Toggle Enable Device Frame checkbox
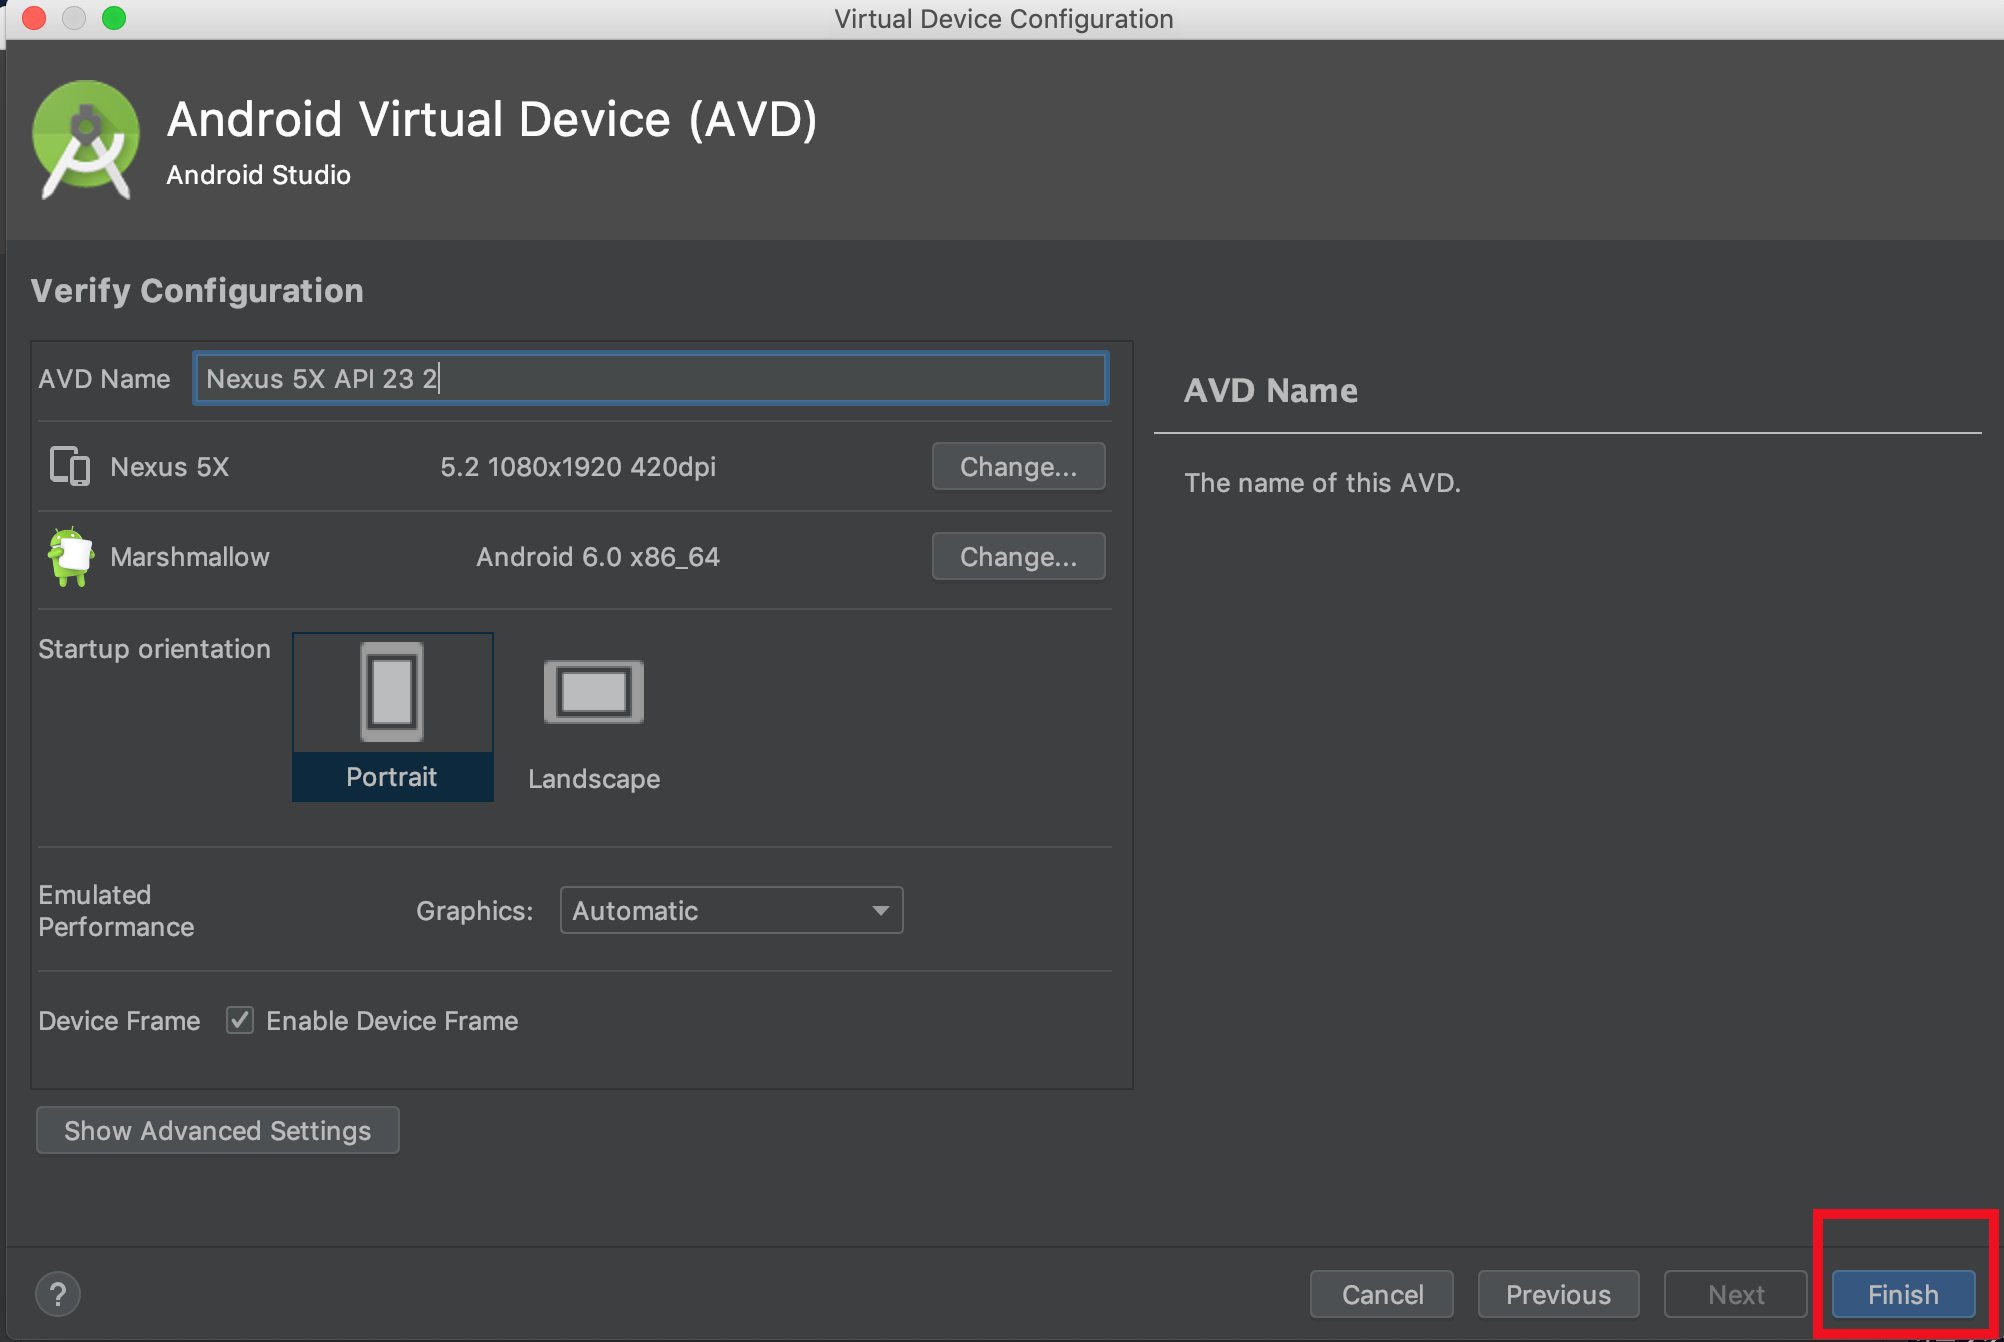This screenshot has height=1342, width=2004. [240, 1020]
